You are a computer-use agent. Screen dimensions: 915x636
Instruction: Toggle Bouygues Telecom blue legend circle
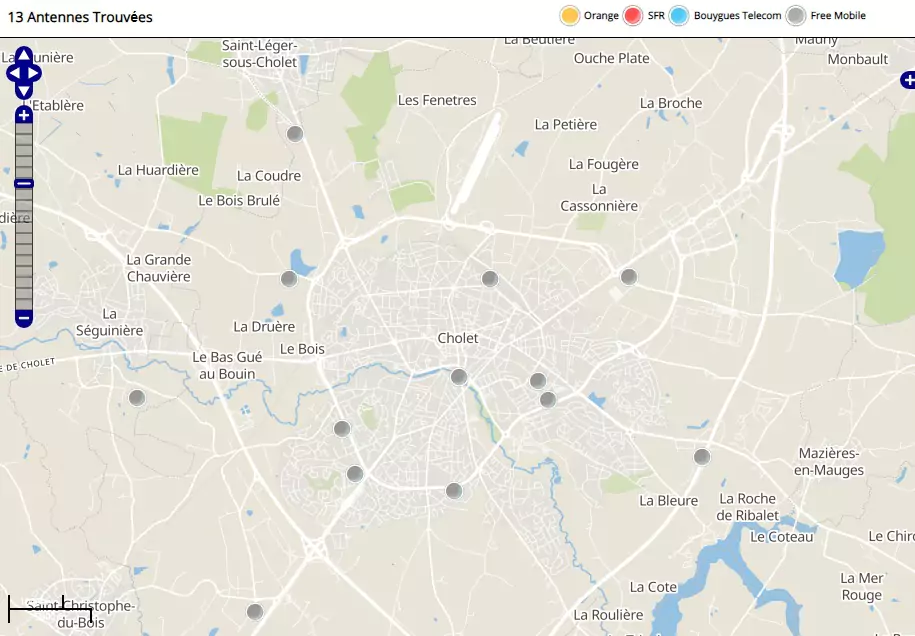pos(679,16)
